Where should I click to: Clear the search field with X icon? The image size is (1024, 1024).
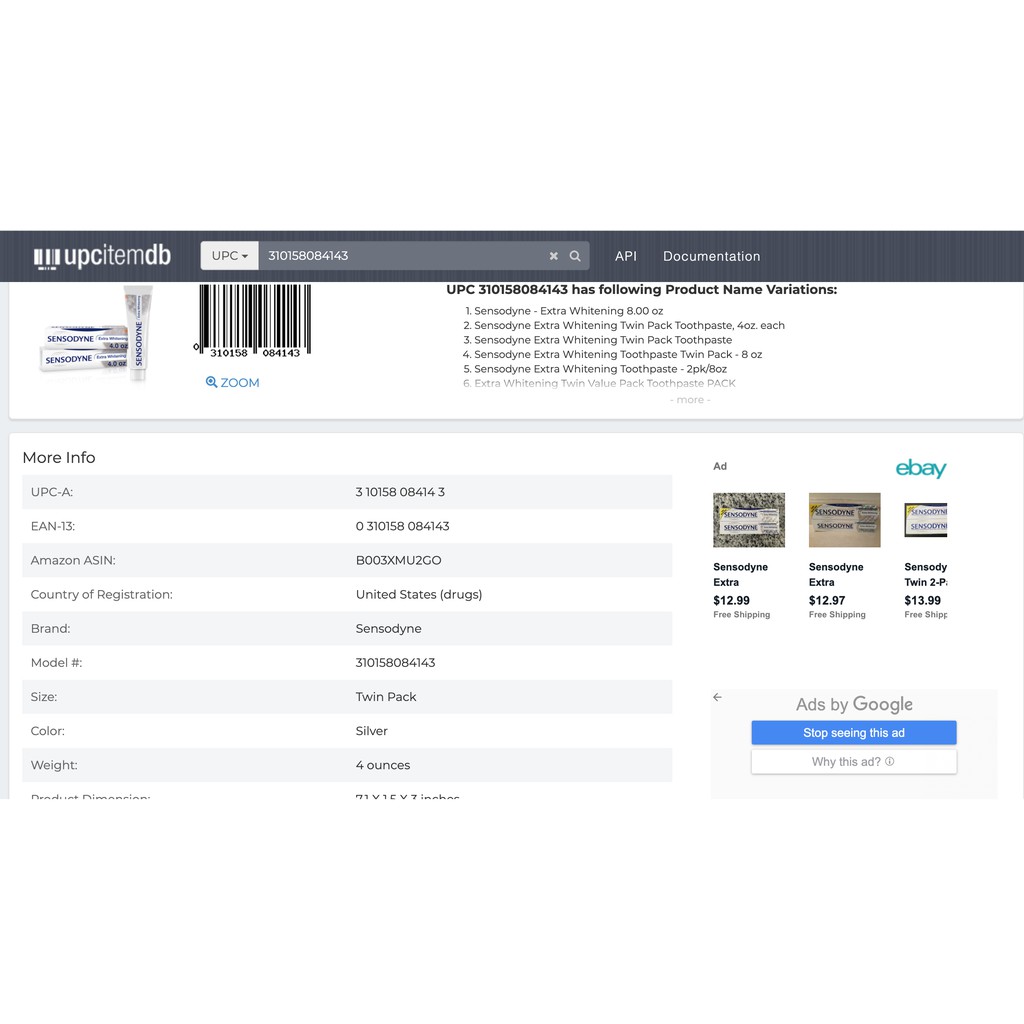[x=553, y=256]
